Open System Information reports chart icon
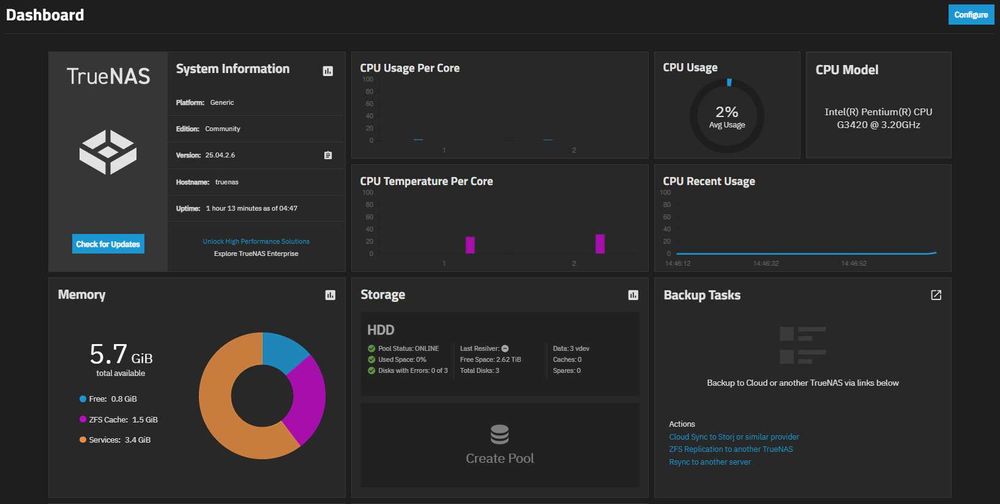The width and height of the screenshot is (1000, 504). [x=328, y=71]
